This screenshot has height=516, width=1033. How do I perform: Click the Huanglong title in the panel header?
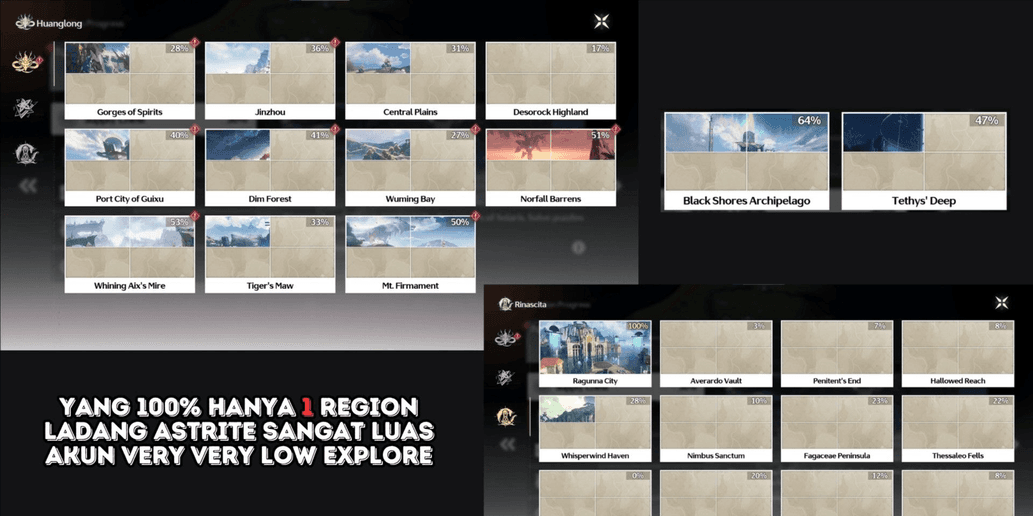(58, 22)
